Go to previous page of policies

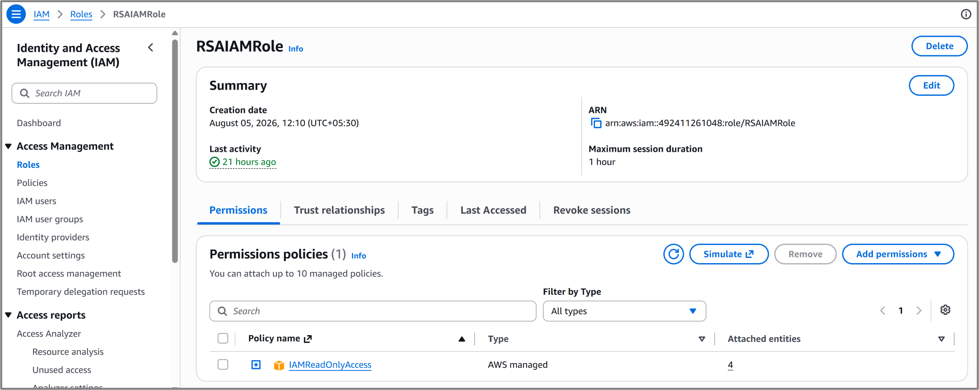883,311
